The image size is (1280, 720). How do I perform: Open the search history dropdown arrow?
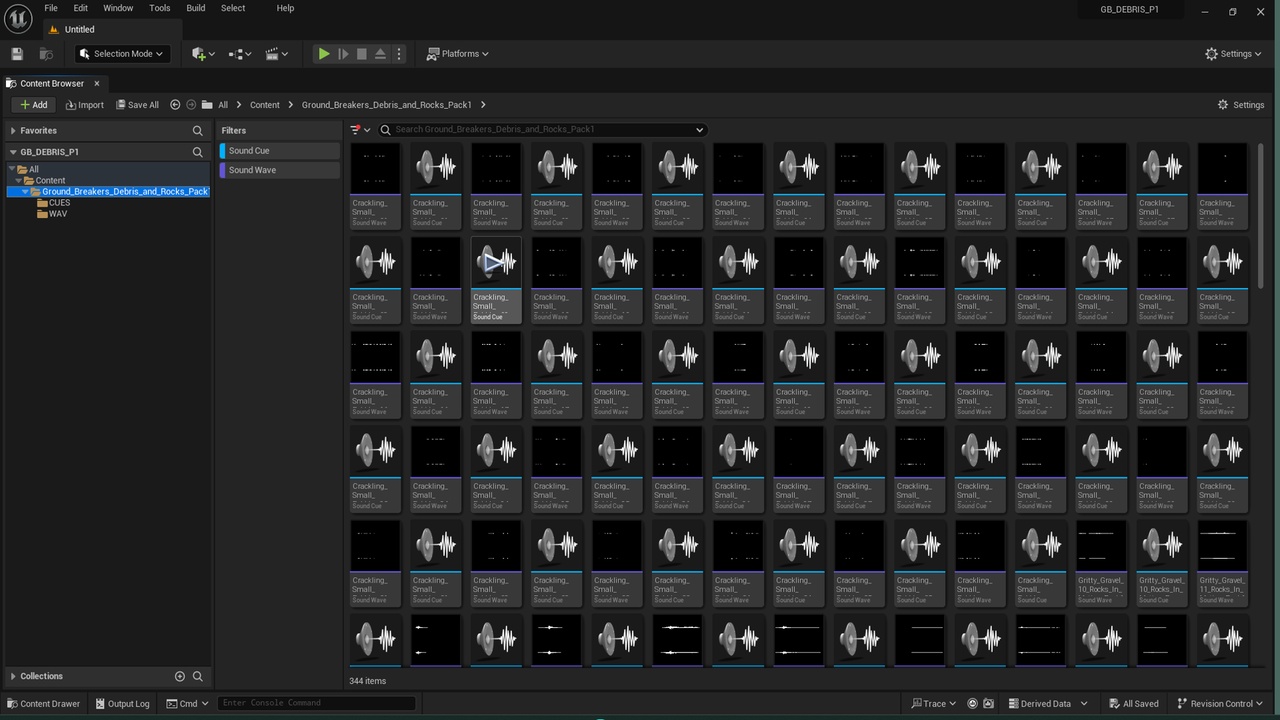coord(699,130)
